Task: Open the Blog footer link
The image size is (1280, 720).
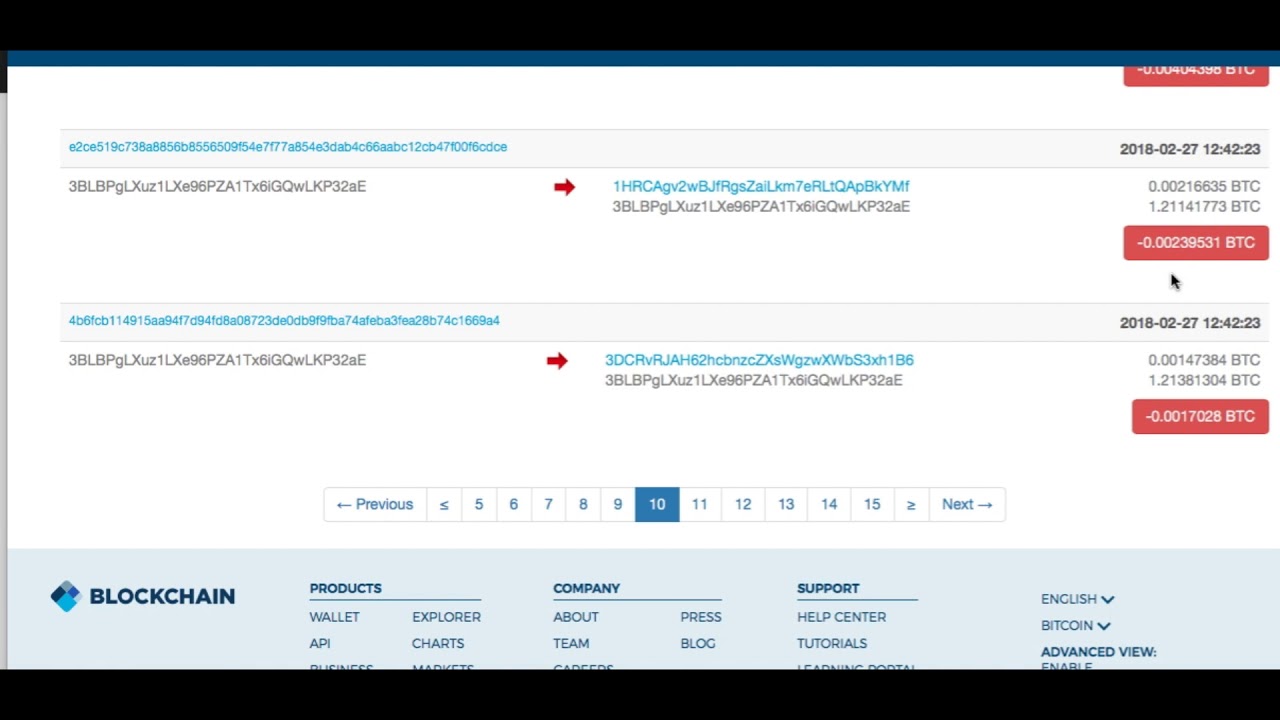Action: click(x=698, y=644)
